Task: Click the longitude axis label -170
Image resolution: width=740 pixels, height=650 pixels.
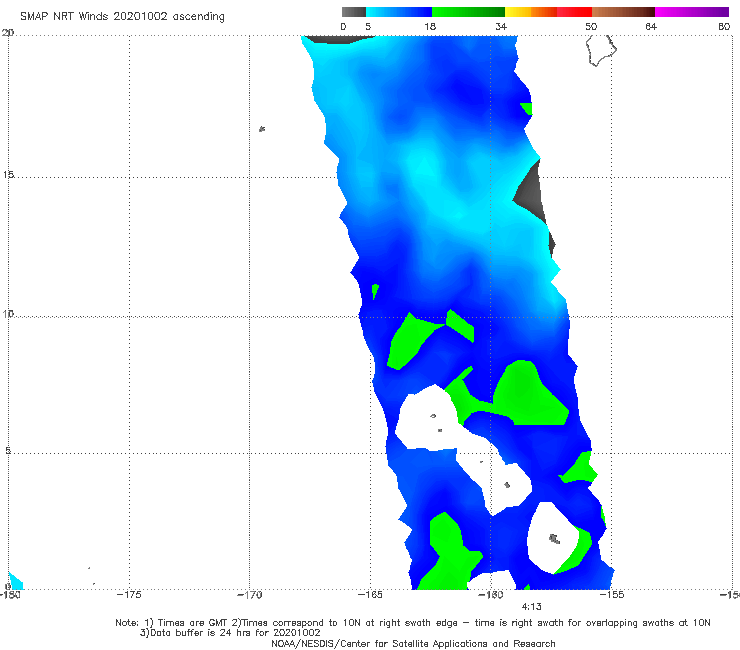Action: coord(249,595)
